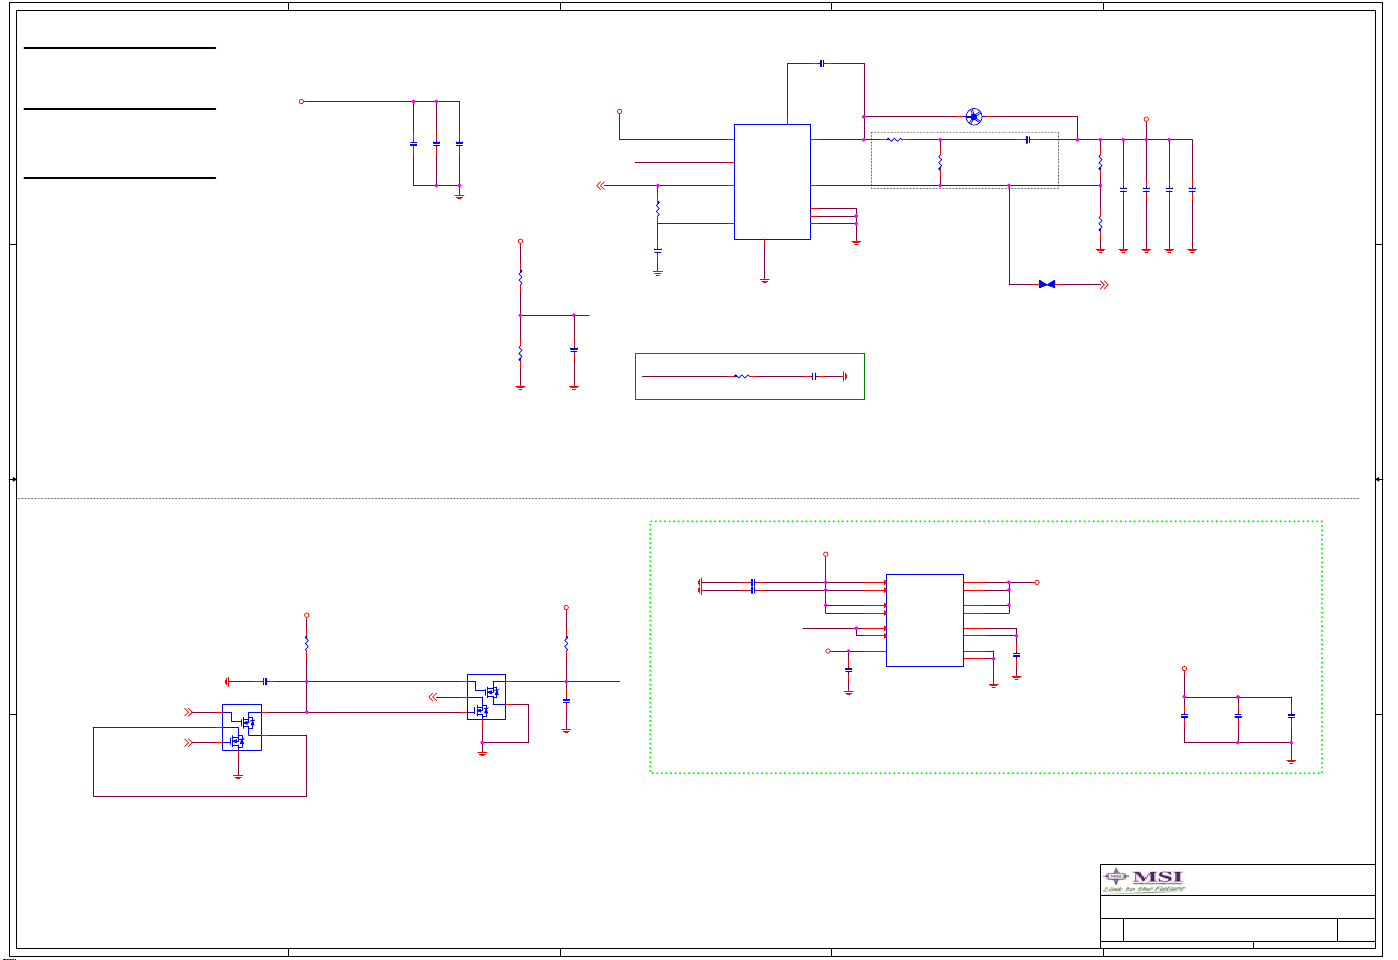
Task: Click the capacitor inside the gray dashed box
Action: coord(1028,140)
